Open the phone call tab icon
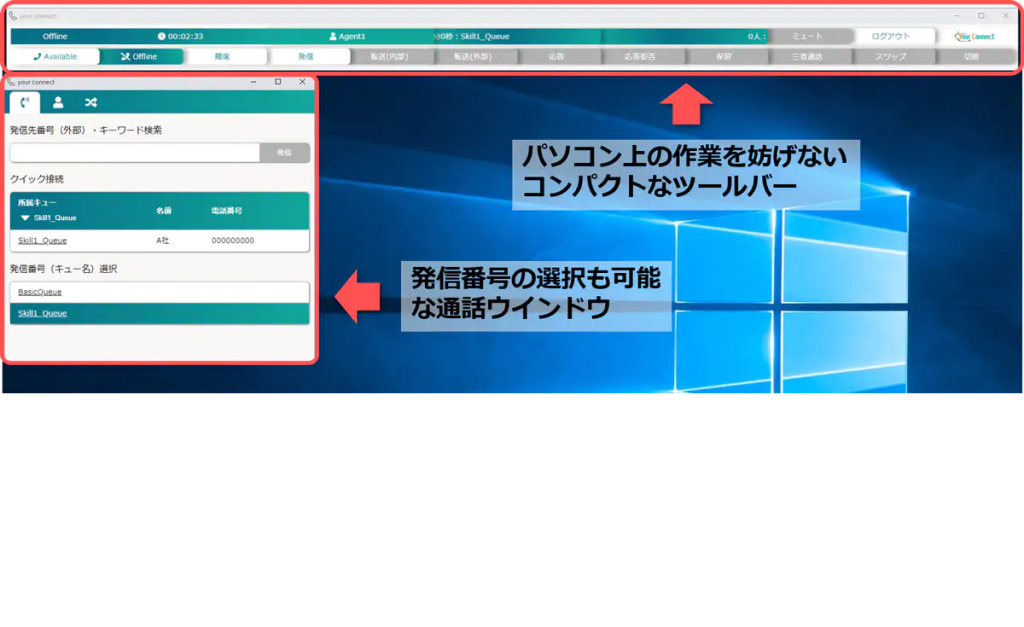Image resolution: width=1024 pixels, height=627 pixels. [25, 102]
